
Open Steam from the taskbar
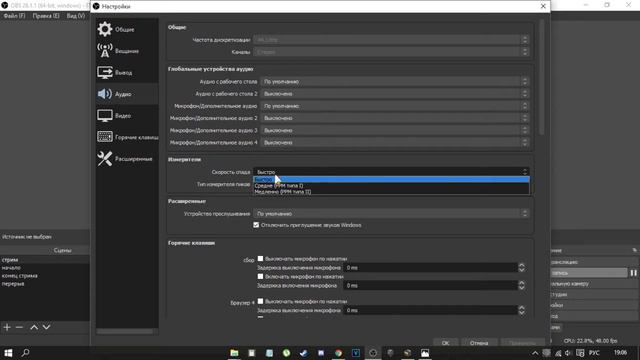click(304, 353)
